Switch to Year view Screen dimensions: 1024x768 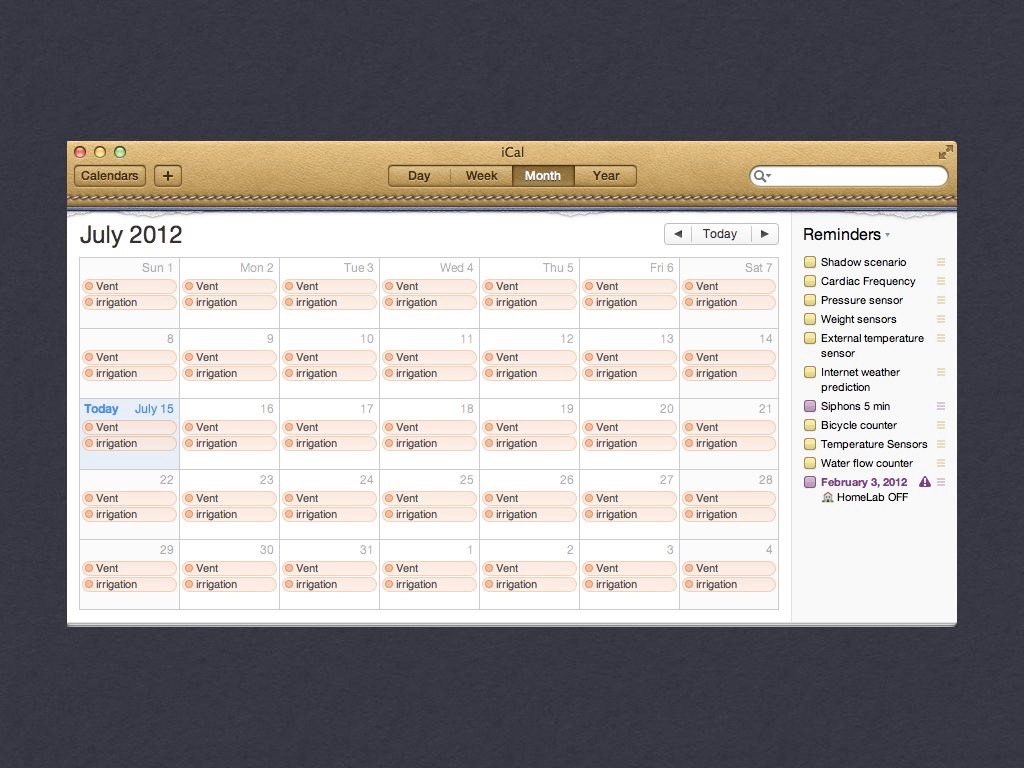[x=606, y=176]
